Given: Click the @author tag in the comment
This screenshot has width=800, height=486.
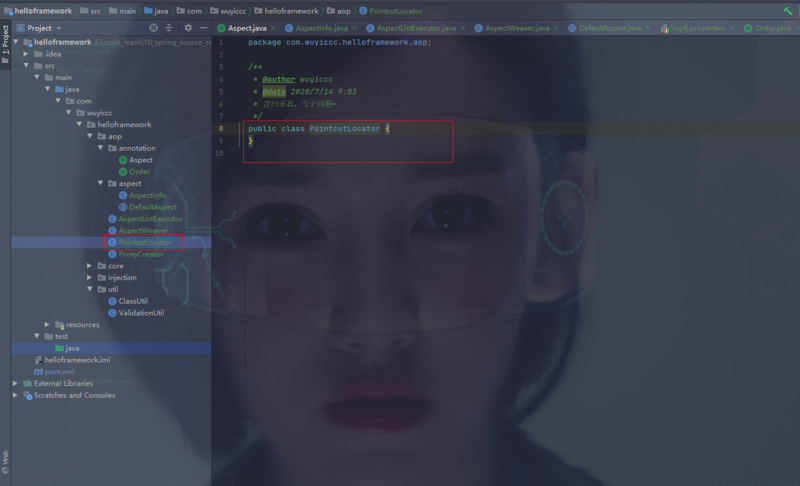Looking at the screenshot, I should click(279, 79).
